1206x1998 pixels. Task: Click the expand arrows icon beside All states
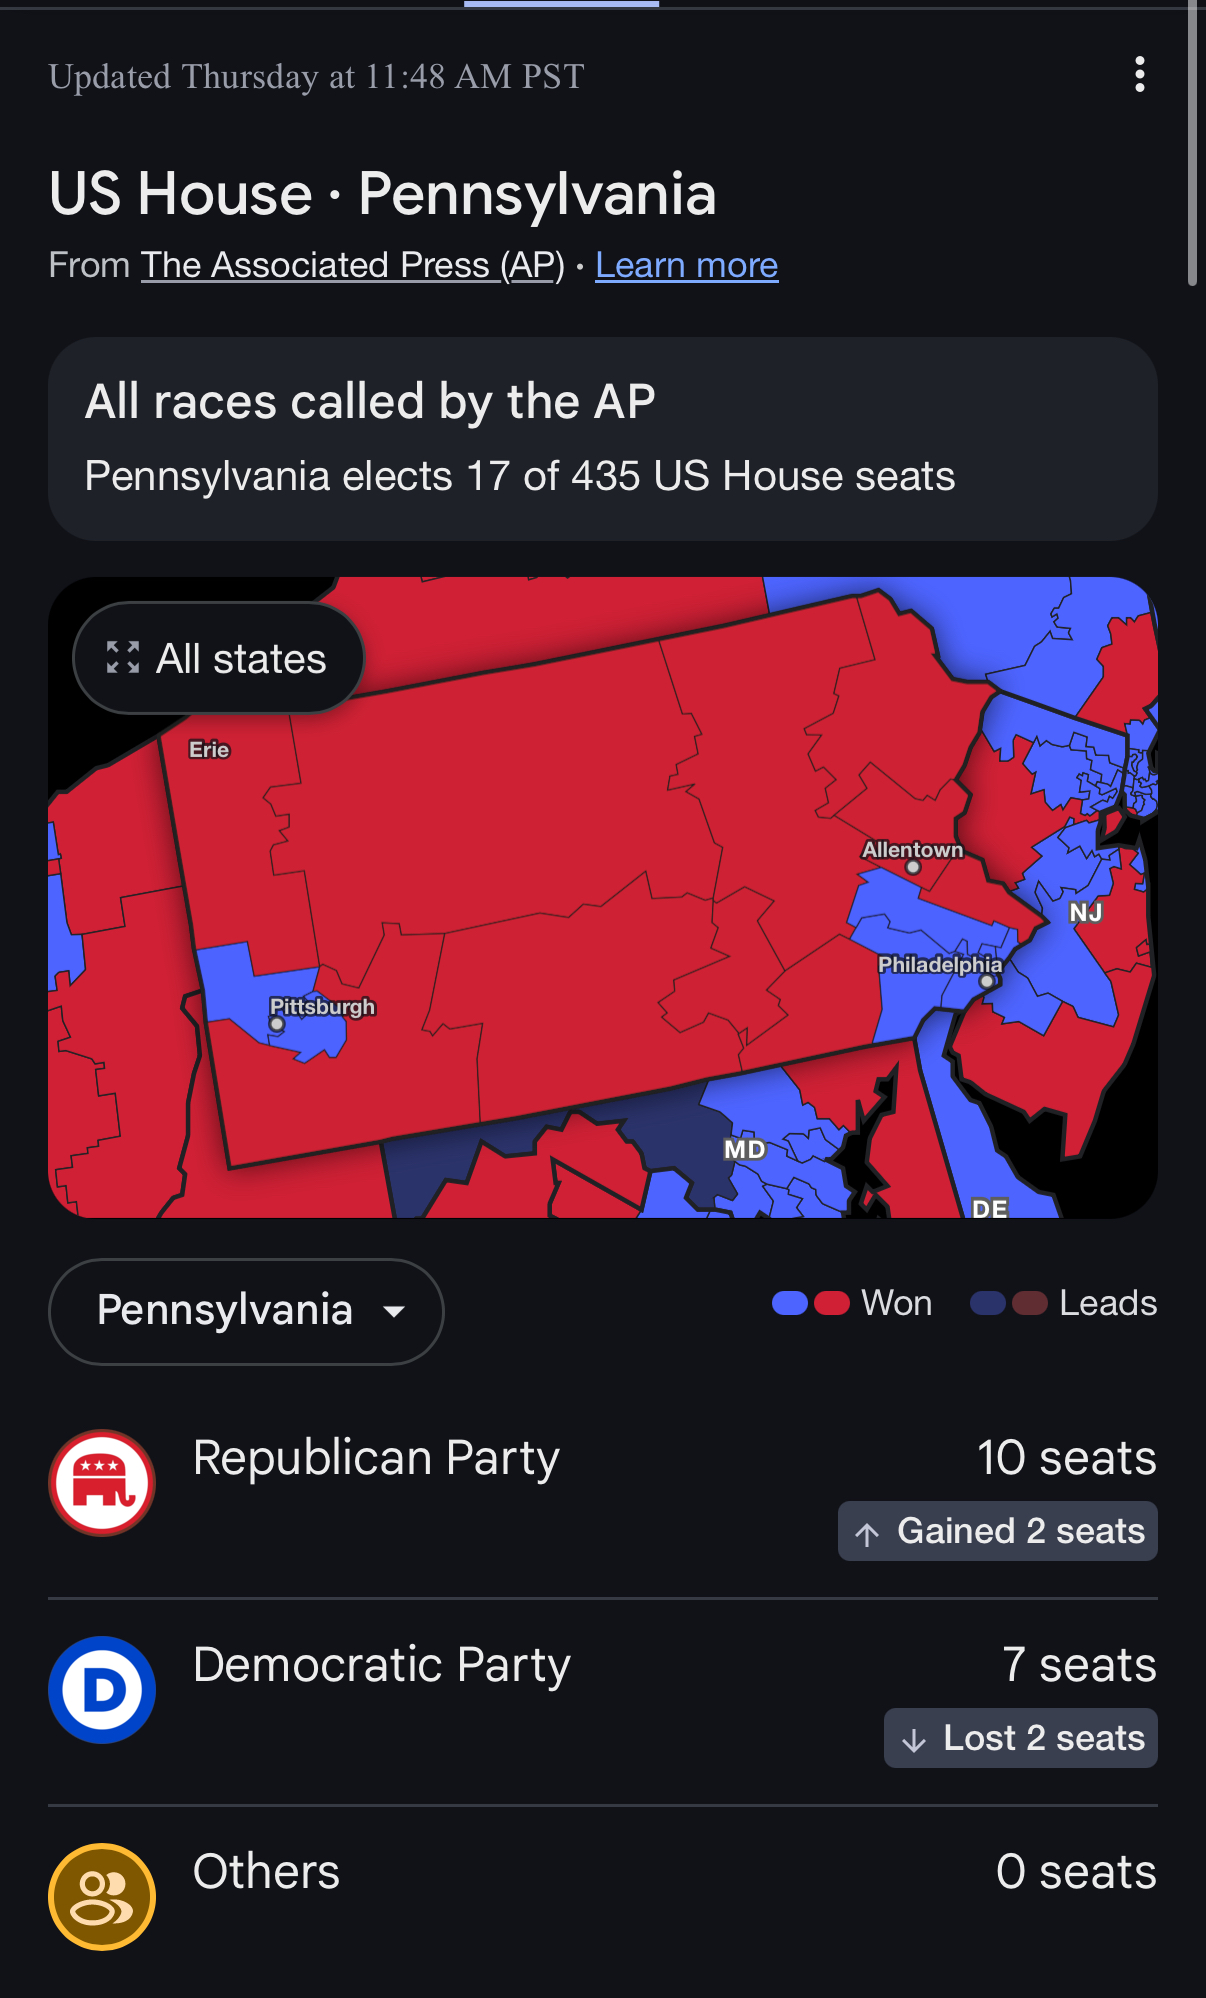pyautogui.click(x=123, y=658)
